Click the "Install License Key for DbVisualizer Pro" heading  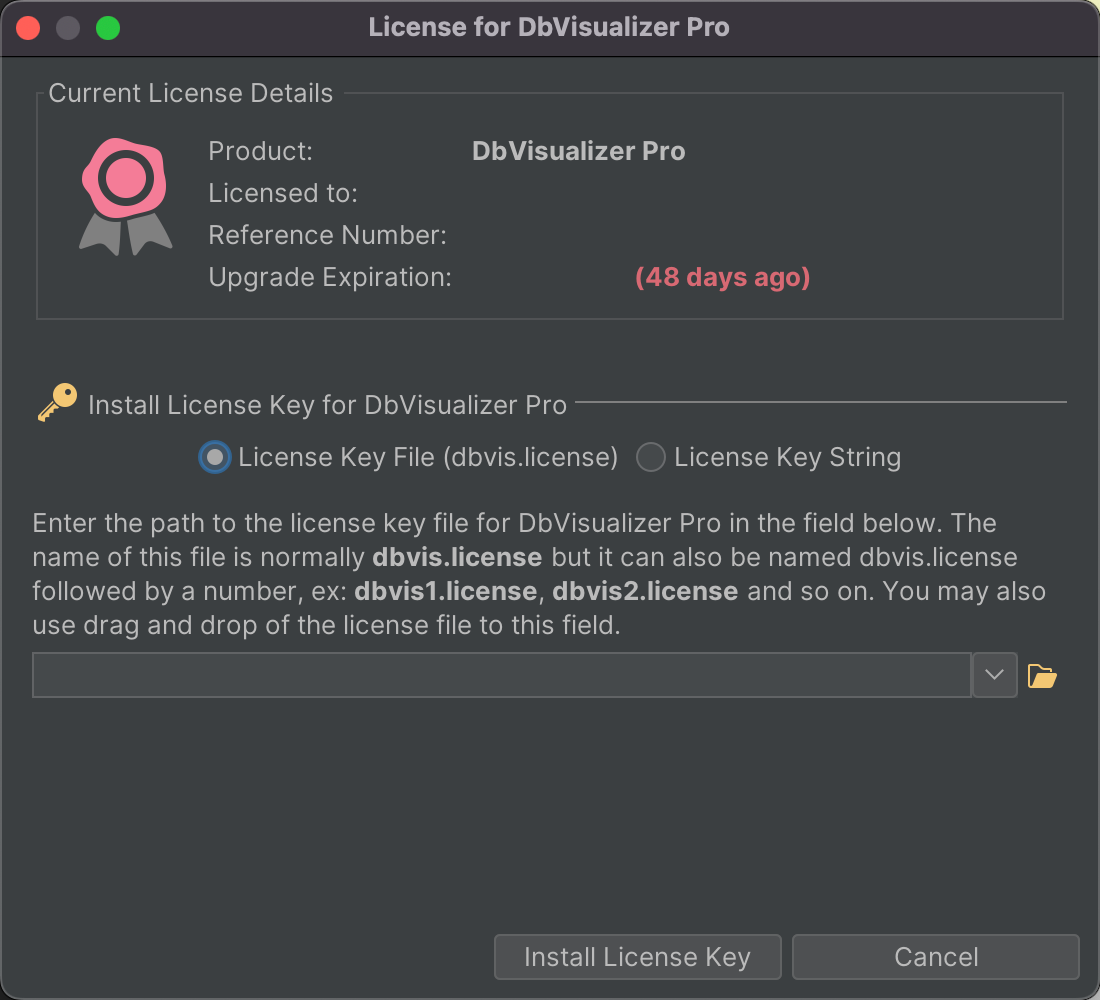point(328,405)
